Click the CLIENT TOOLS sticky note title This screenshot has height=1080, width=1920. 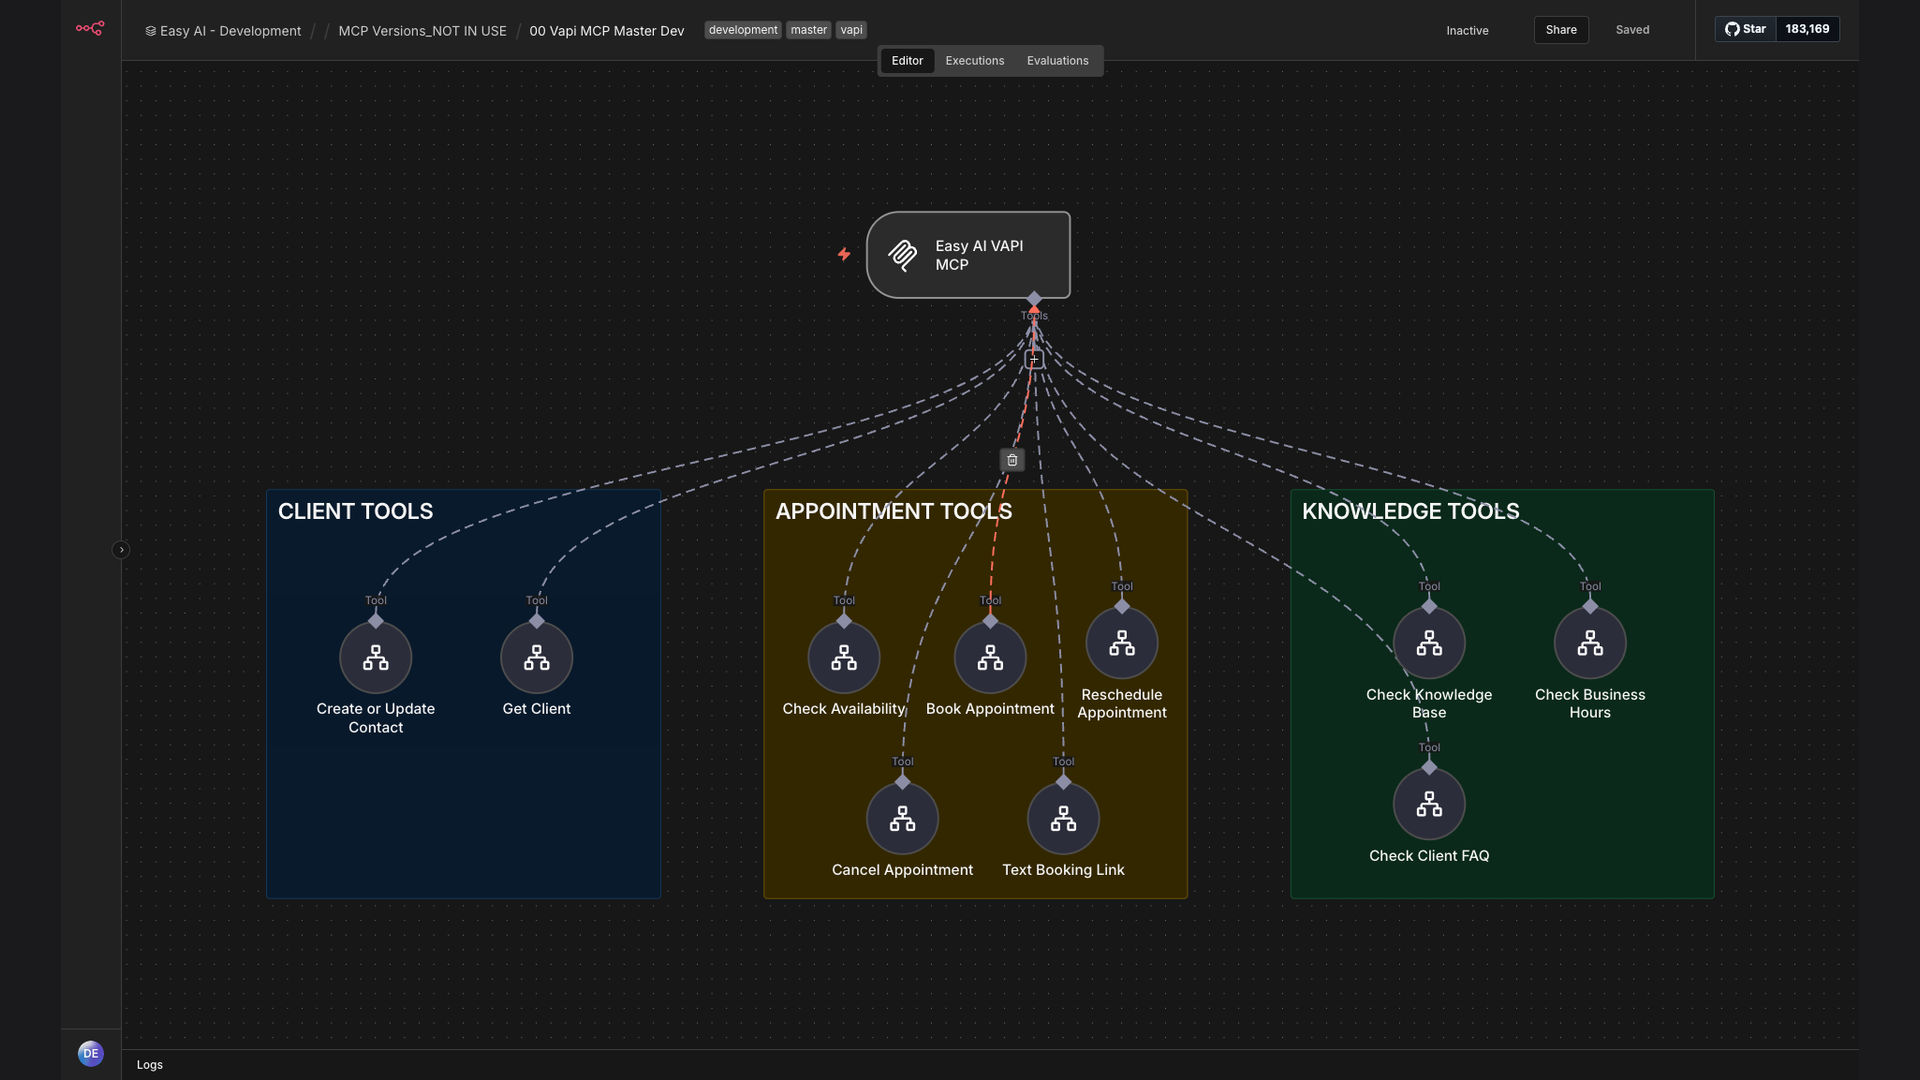(356, 511)
